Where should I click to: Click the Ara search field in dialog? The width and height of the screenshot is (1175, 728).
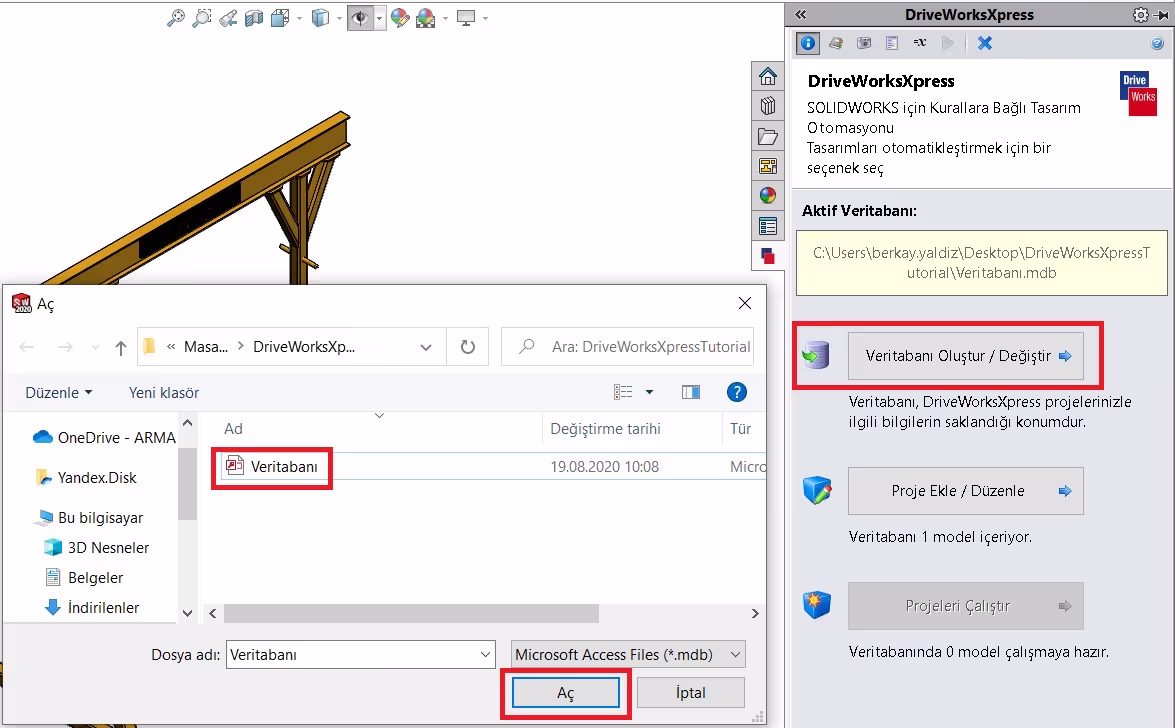click(628, 346)
